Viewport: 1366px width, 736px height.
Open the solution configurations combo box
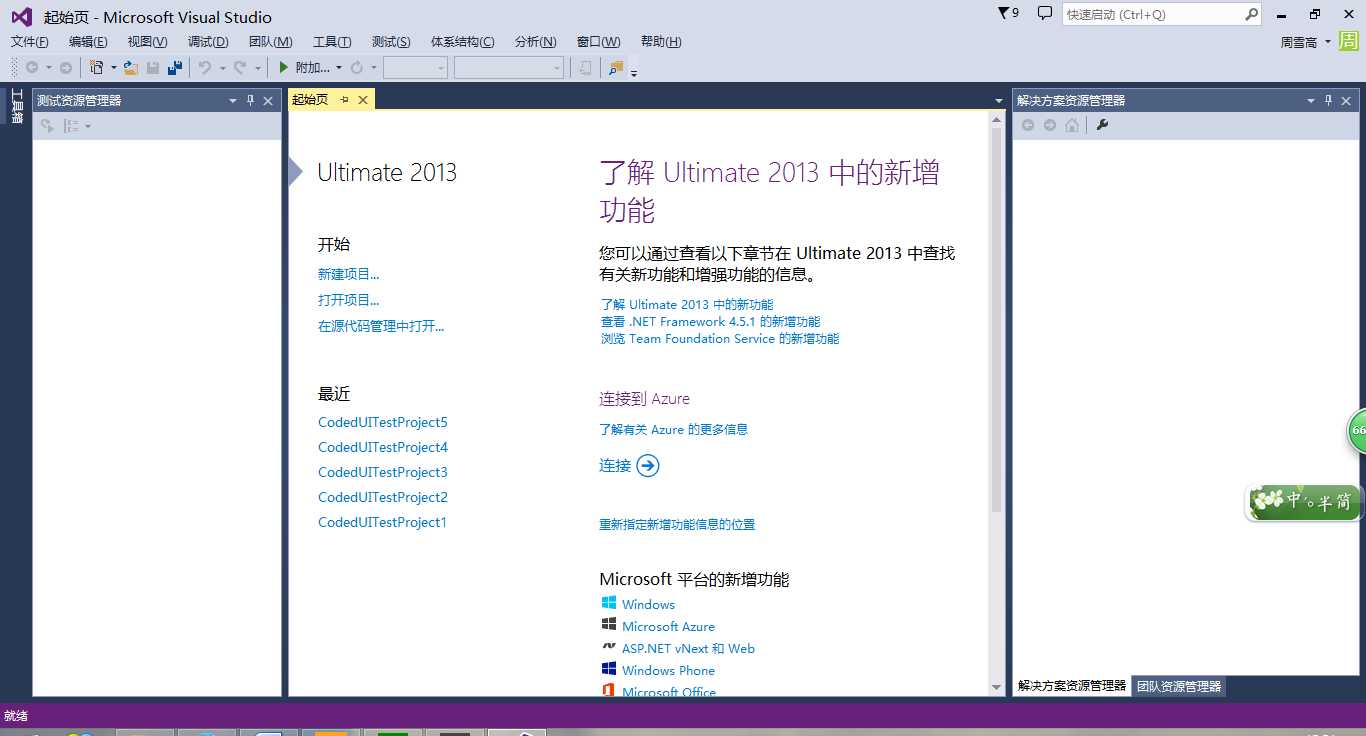coord(415,67)
